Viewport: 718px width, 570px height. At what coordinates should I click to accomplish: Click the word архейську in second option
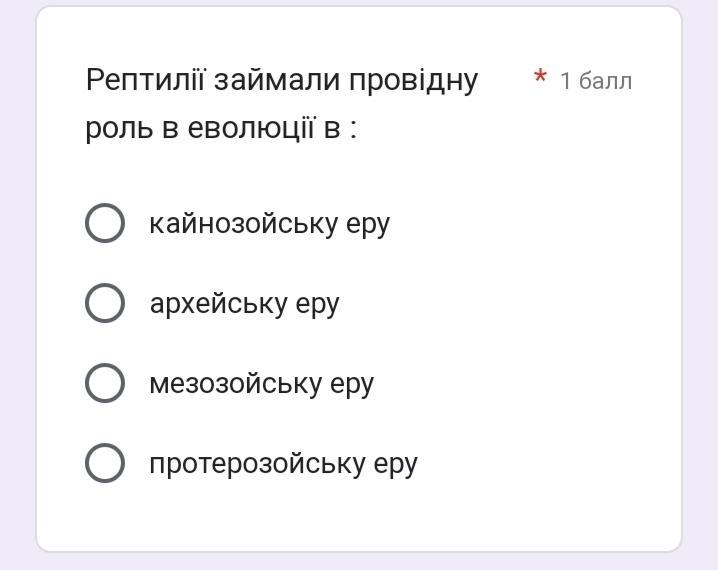click(218, 304)
